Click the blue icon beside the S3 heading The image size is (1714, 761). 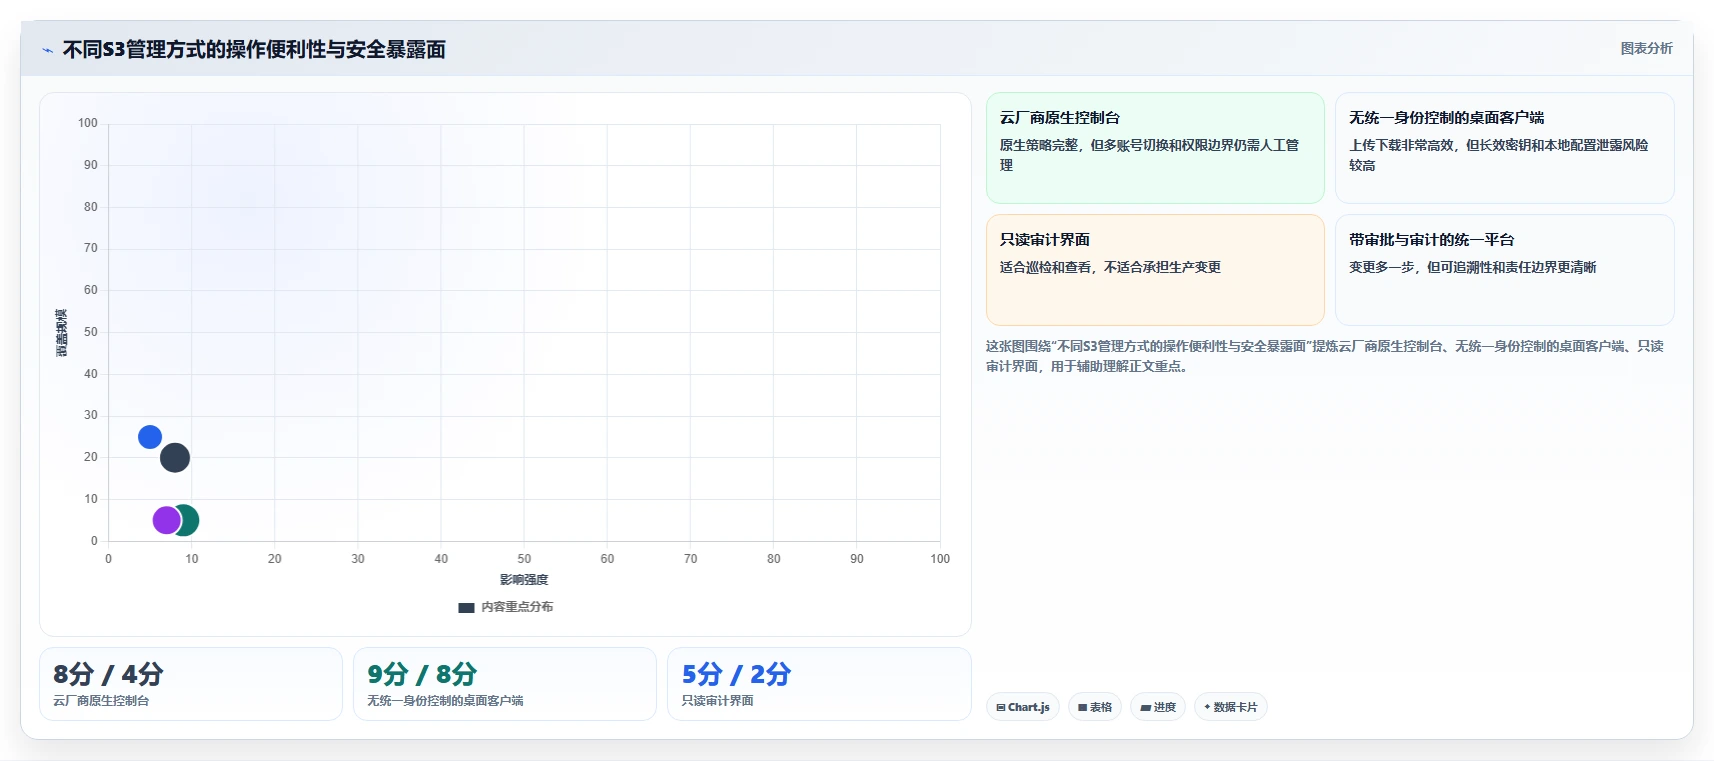point(47,50)
